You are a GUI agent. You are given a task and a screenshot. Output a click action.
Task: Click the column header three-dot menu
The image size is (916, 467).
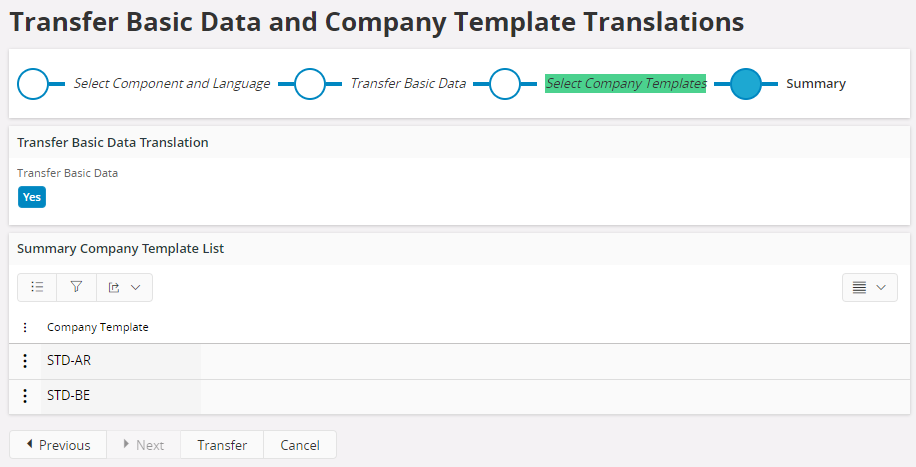pyautogui.click(x=25, y=327)
